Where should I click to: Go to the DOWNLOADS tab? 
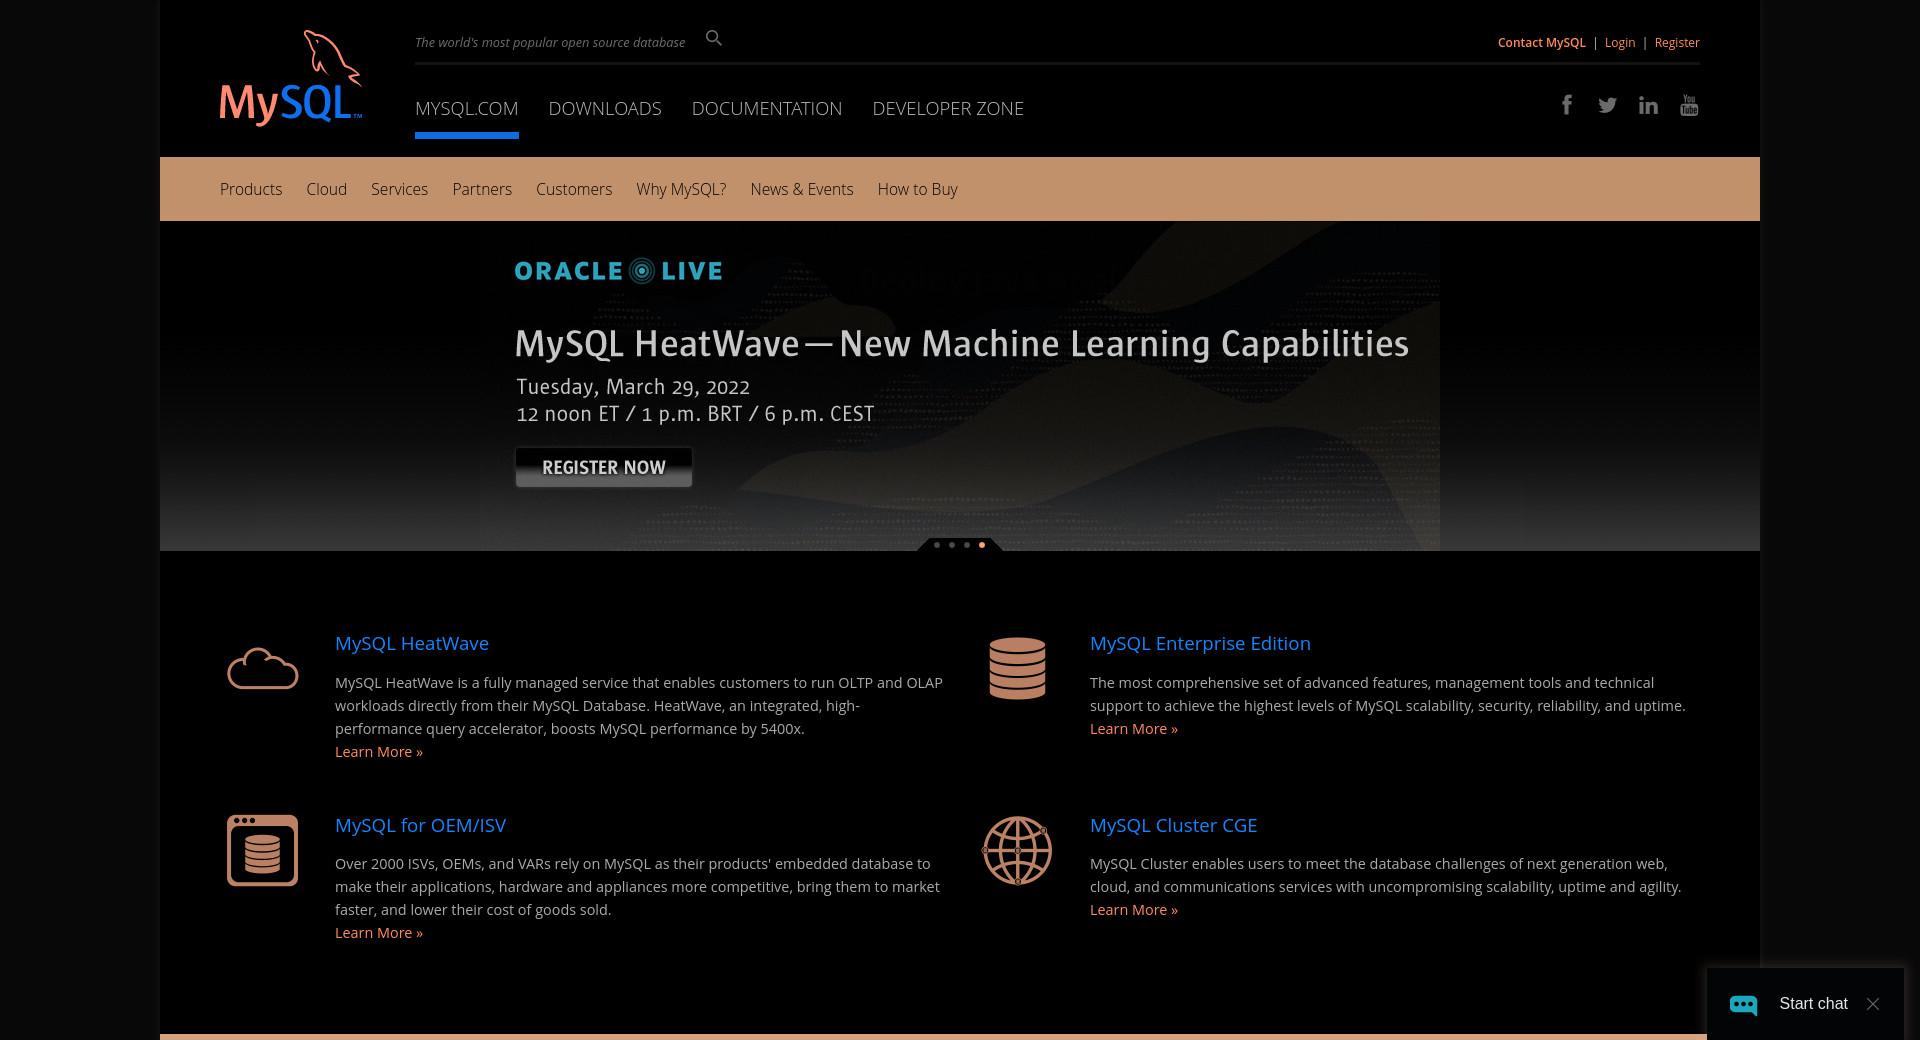pos(605,108)
